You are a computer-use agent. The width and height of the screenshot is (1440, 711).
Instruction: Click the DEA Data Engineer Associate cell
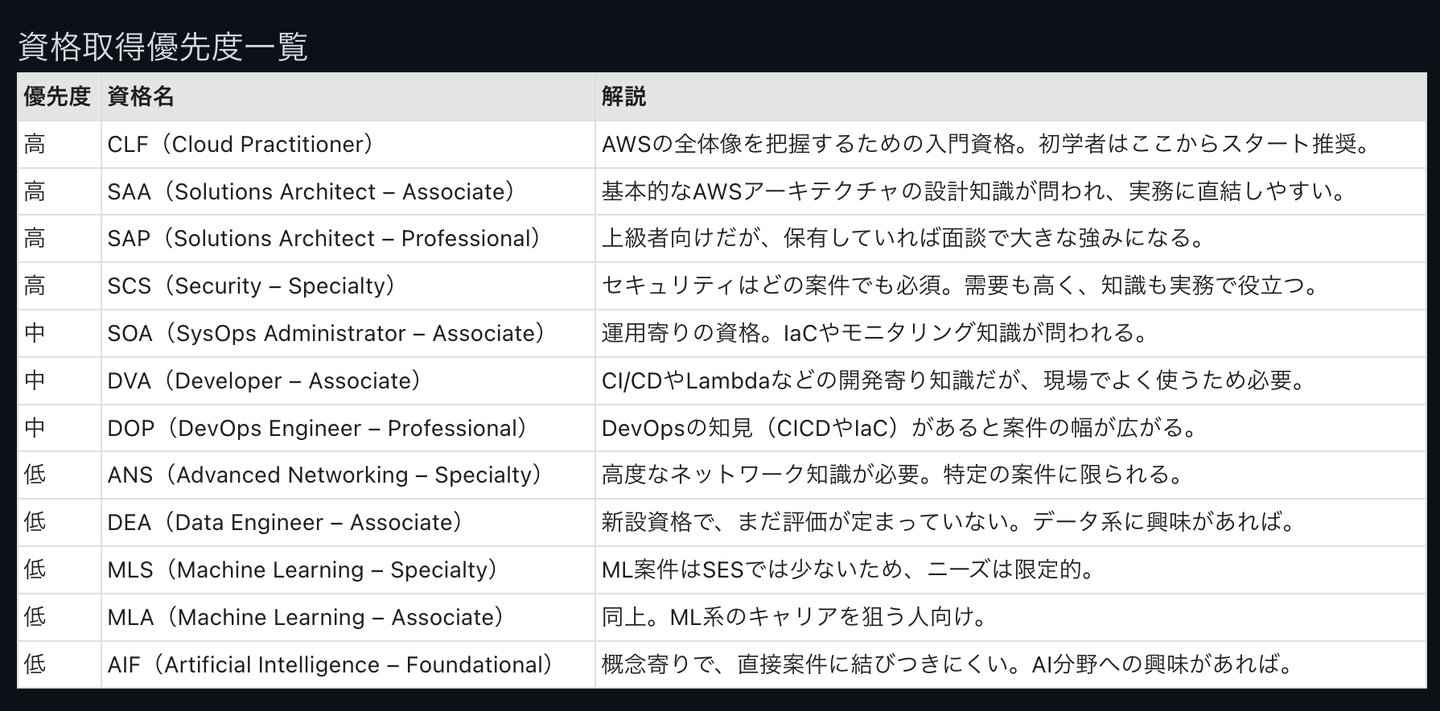pos(285,522)
